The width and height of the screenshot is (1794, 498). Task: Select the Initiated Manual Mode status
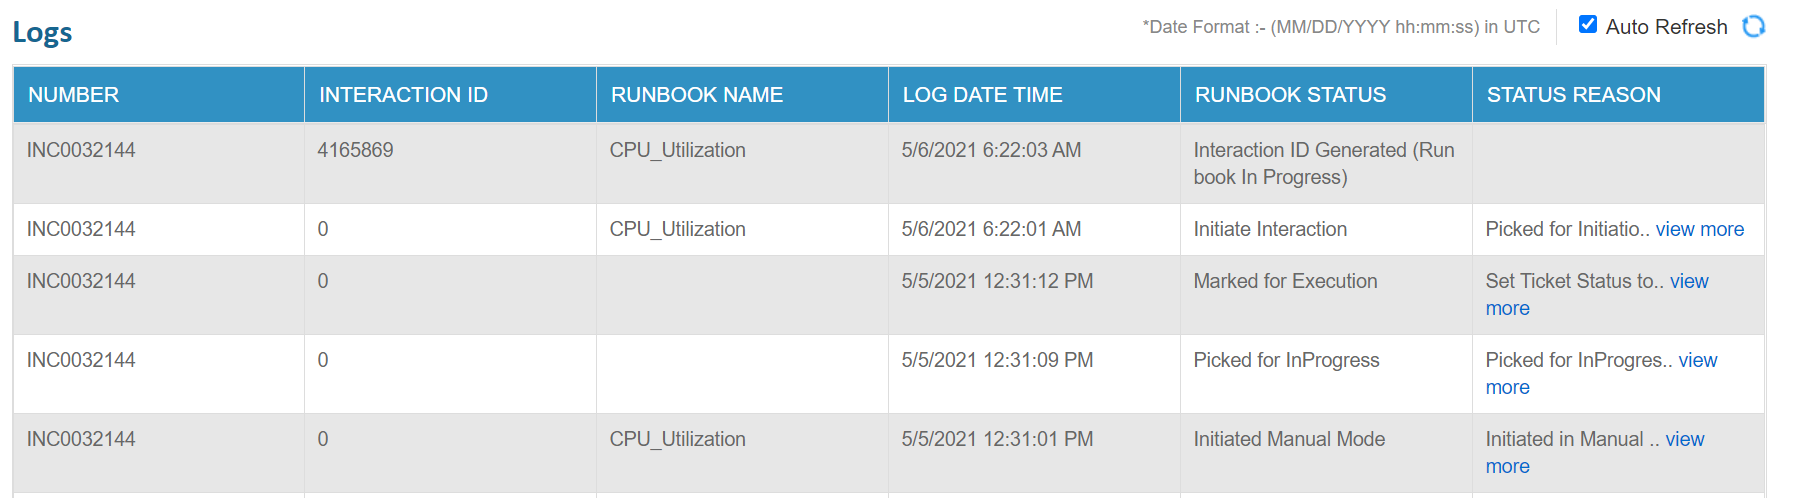click(1289, 439)
